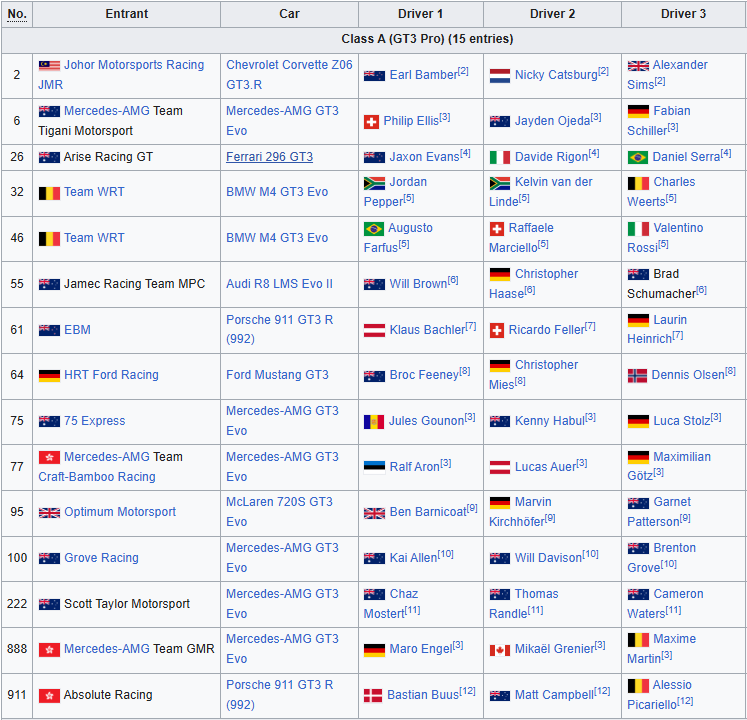
Task: Open the Johor Motorsports Racing JMR link
Action: tap(121, 75)
